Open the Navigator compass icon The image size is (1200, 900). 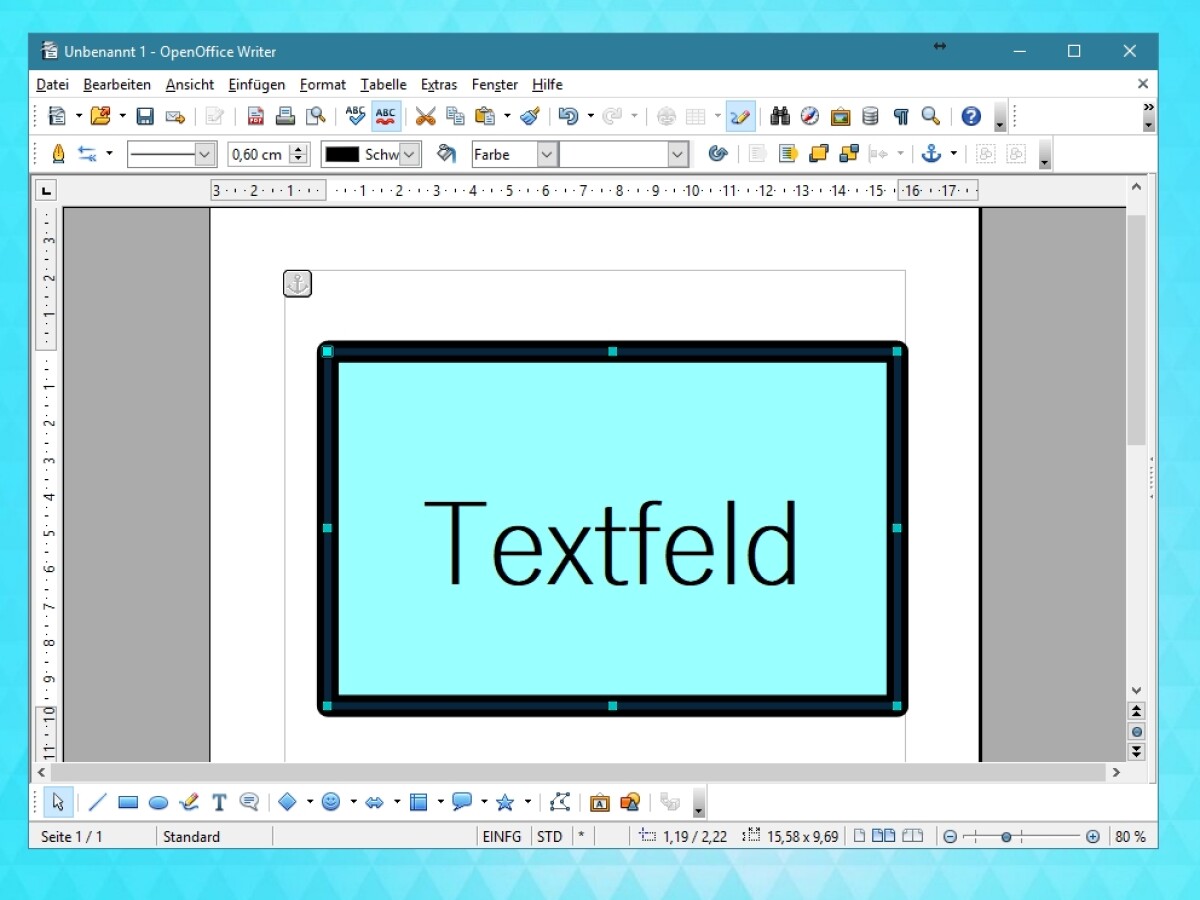pyautogui.click(x=810, y=116)
